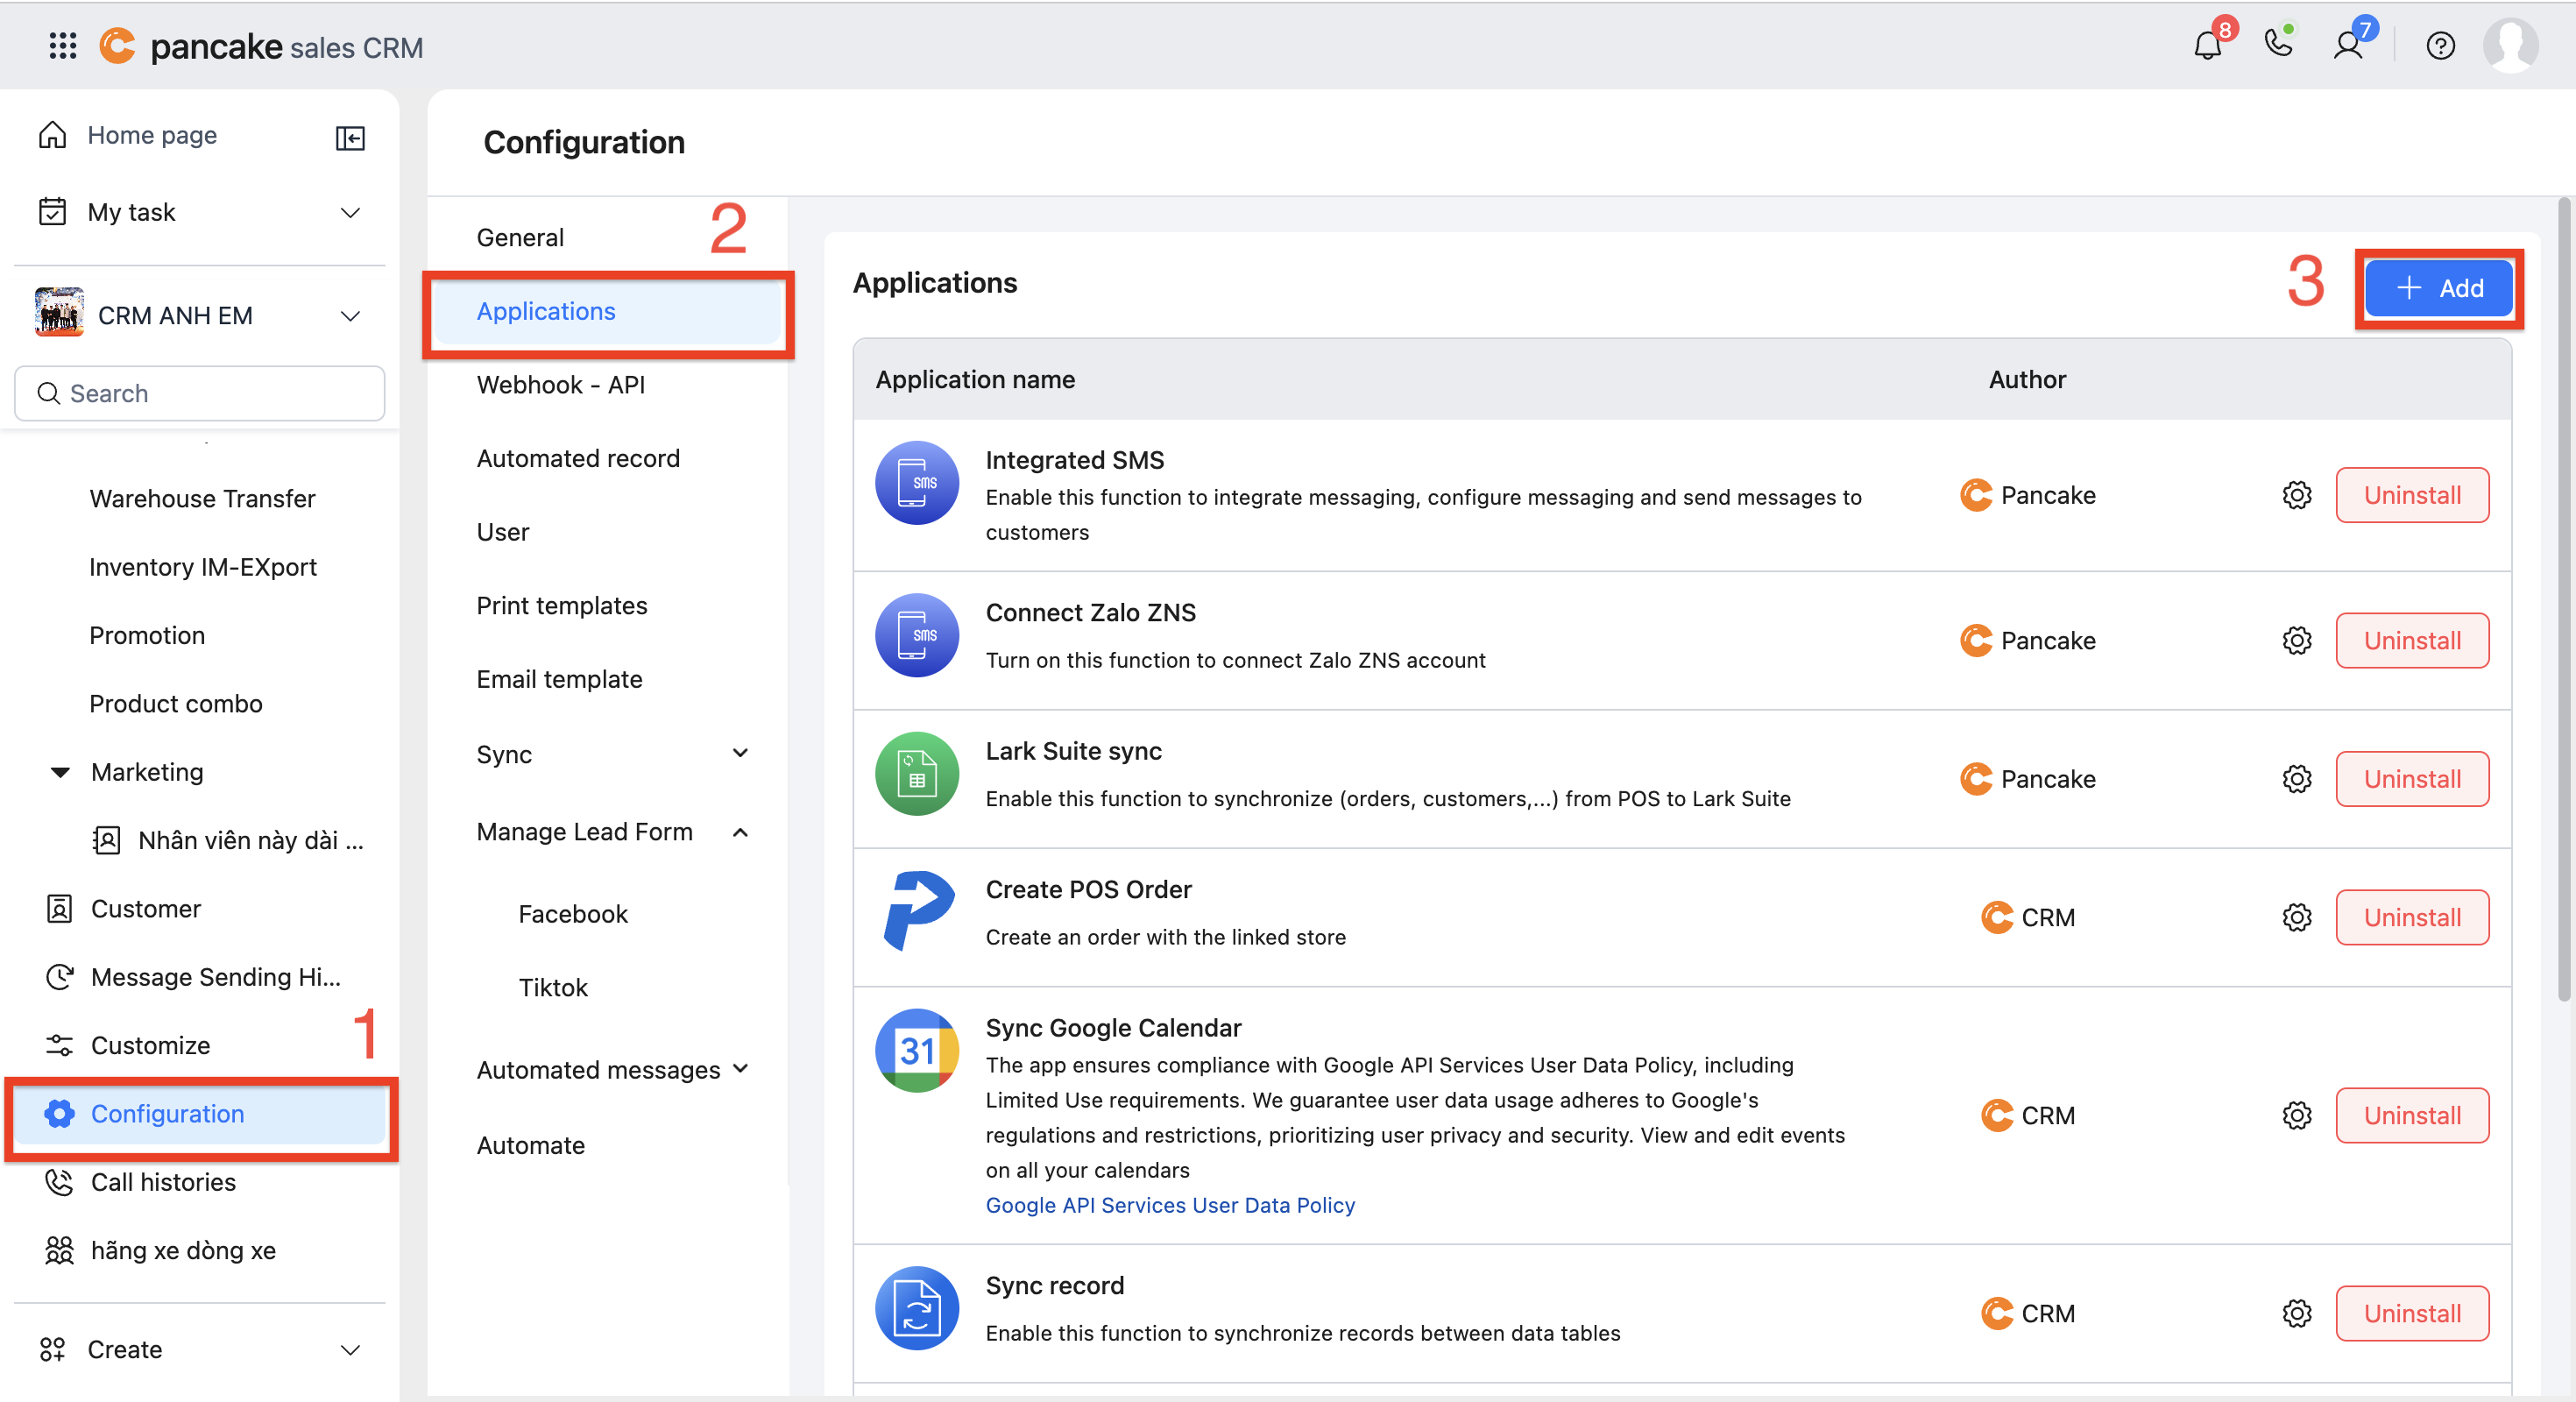Open the apps grid launcher icon
The height and width of the screenshot is (1402, 2576).
(63, 46)
